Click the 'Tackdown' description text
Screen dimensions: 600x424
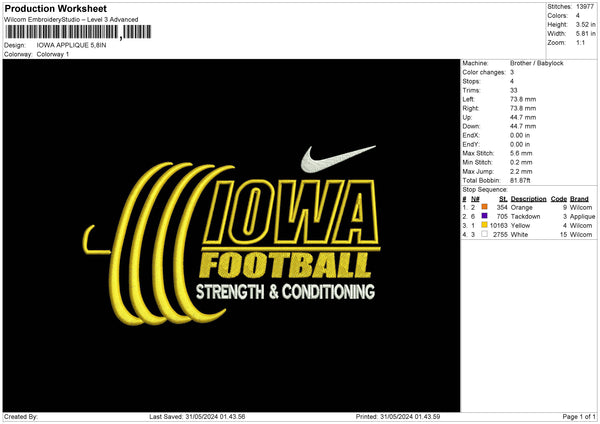point(525,217)
